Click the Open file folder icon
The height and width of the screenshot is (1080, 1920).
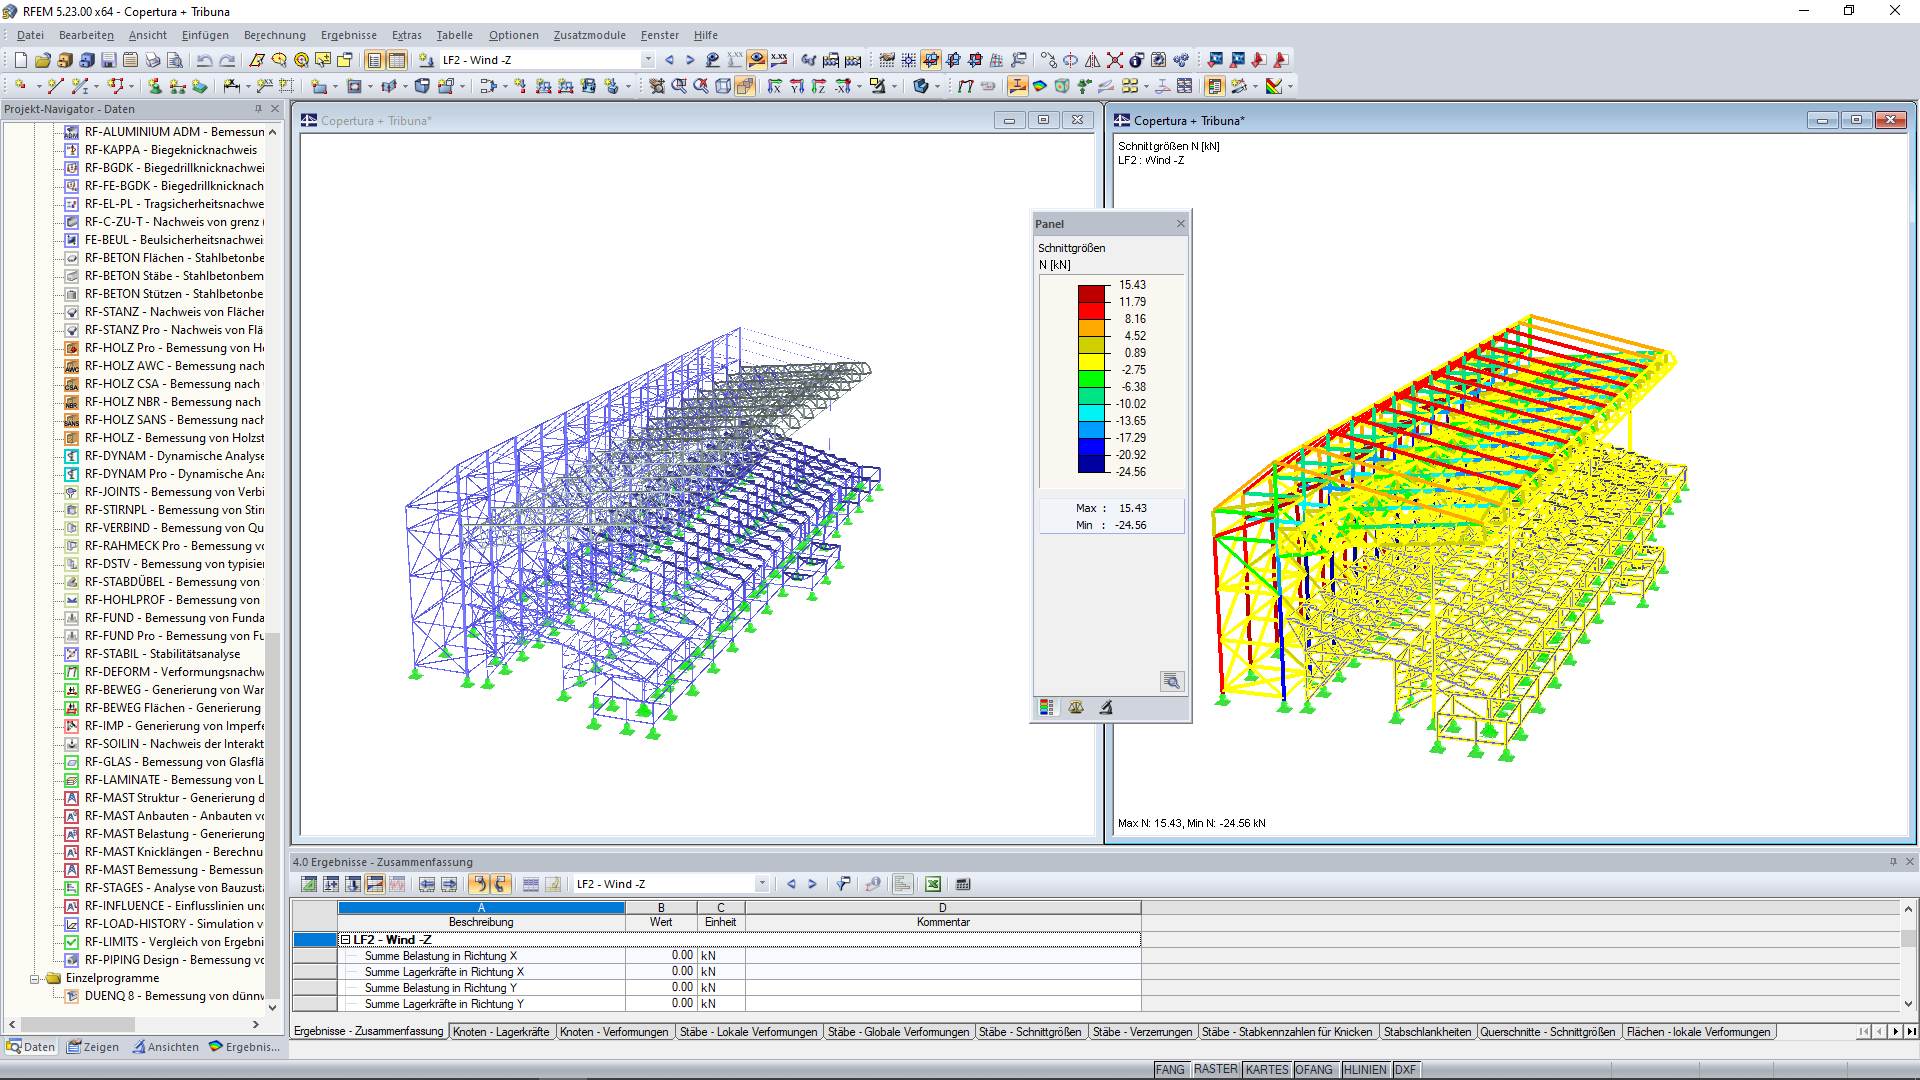point(43,60)
